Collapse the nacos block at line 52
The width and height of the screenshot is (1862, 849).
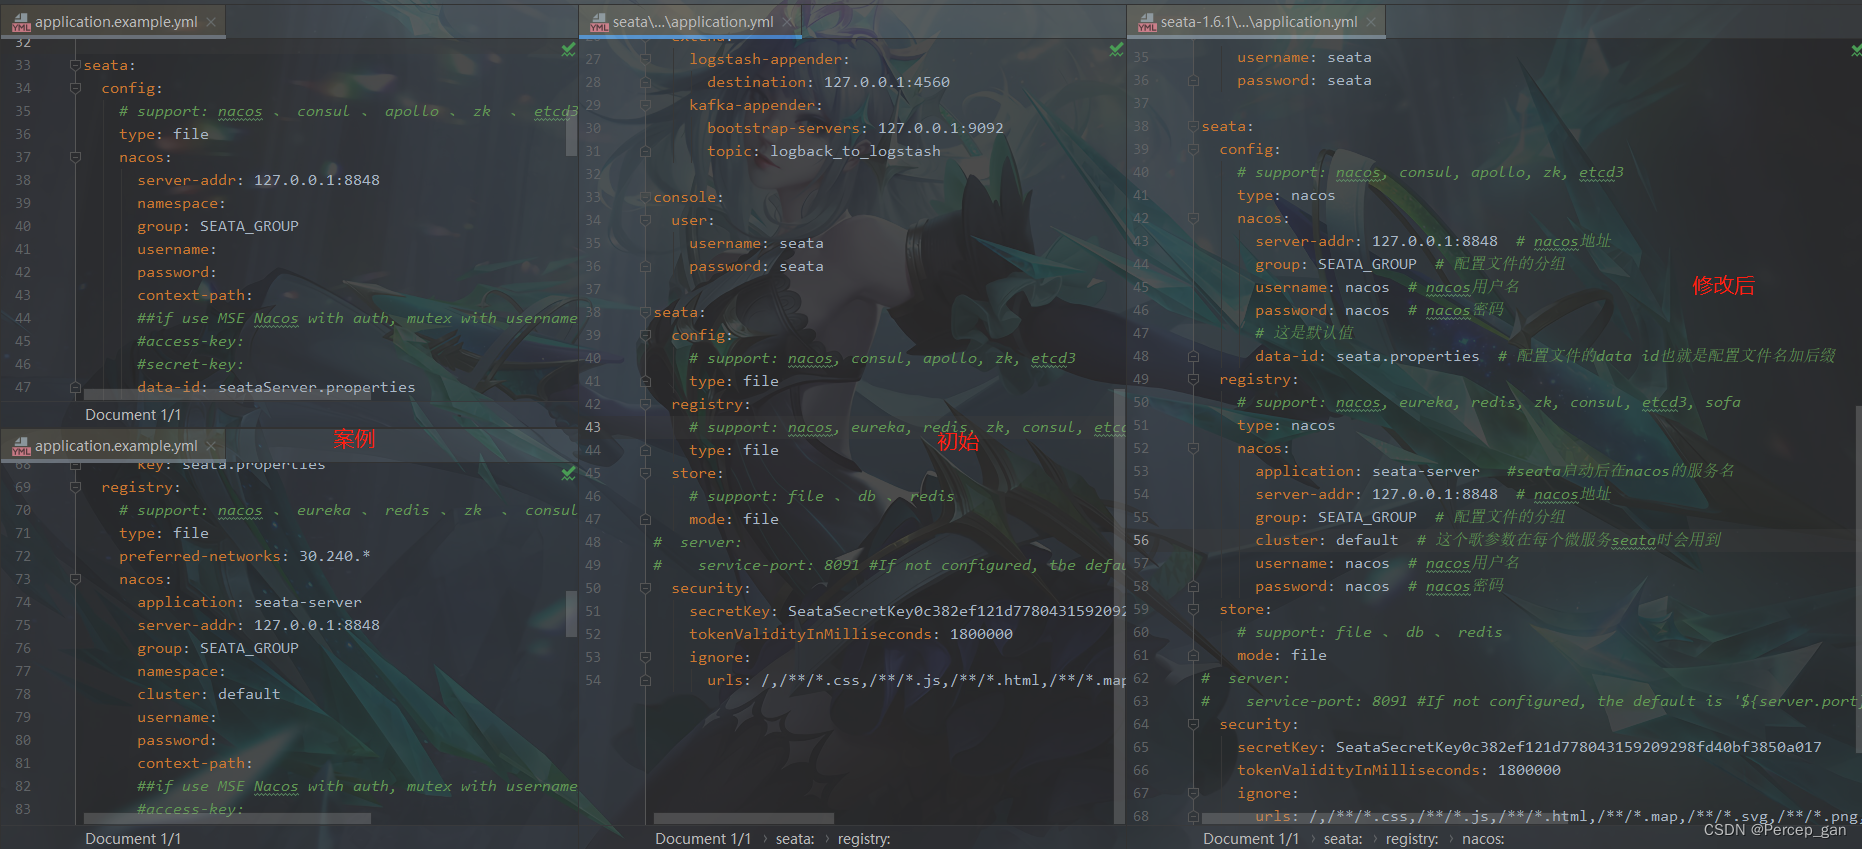[1193, 448]
